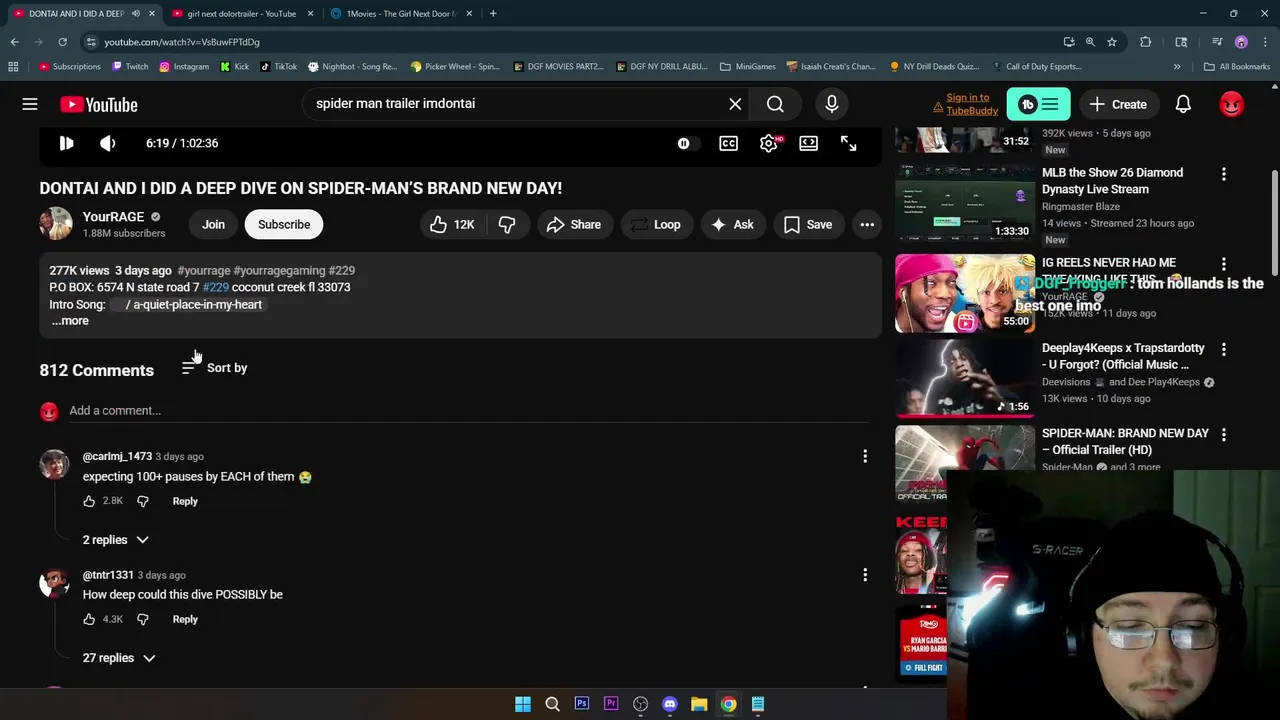Open All Bookmarks folder

pyautogui.click(x=1237, y=67)
